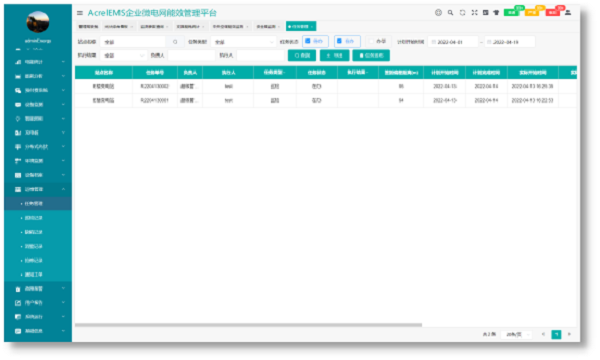The height and width of the screenshot is (360, 600).
Task: Uncheck the 待办 task status checkbox
Action: 308,41
